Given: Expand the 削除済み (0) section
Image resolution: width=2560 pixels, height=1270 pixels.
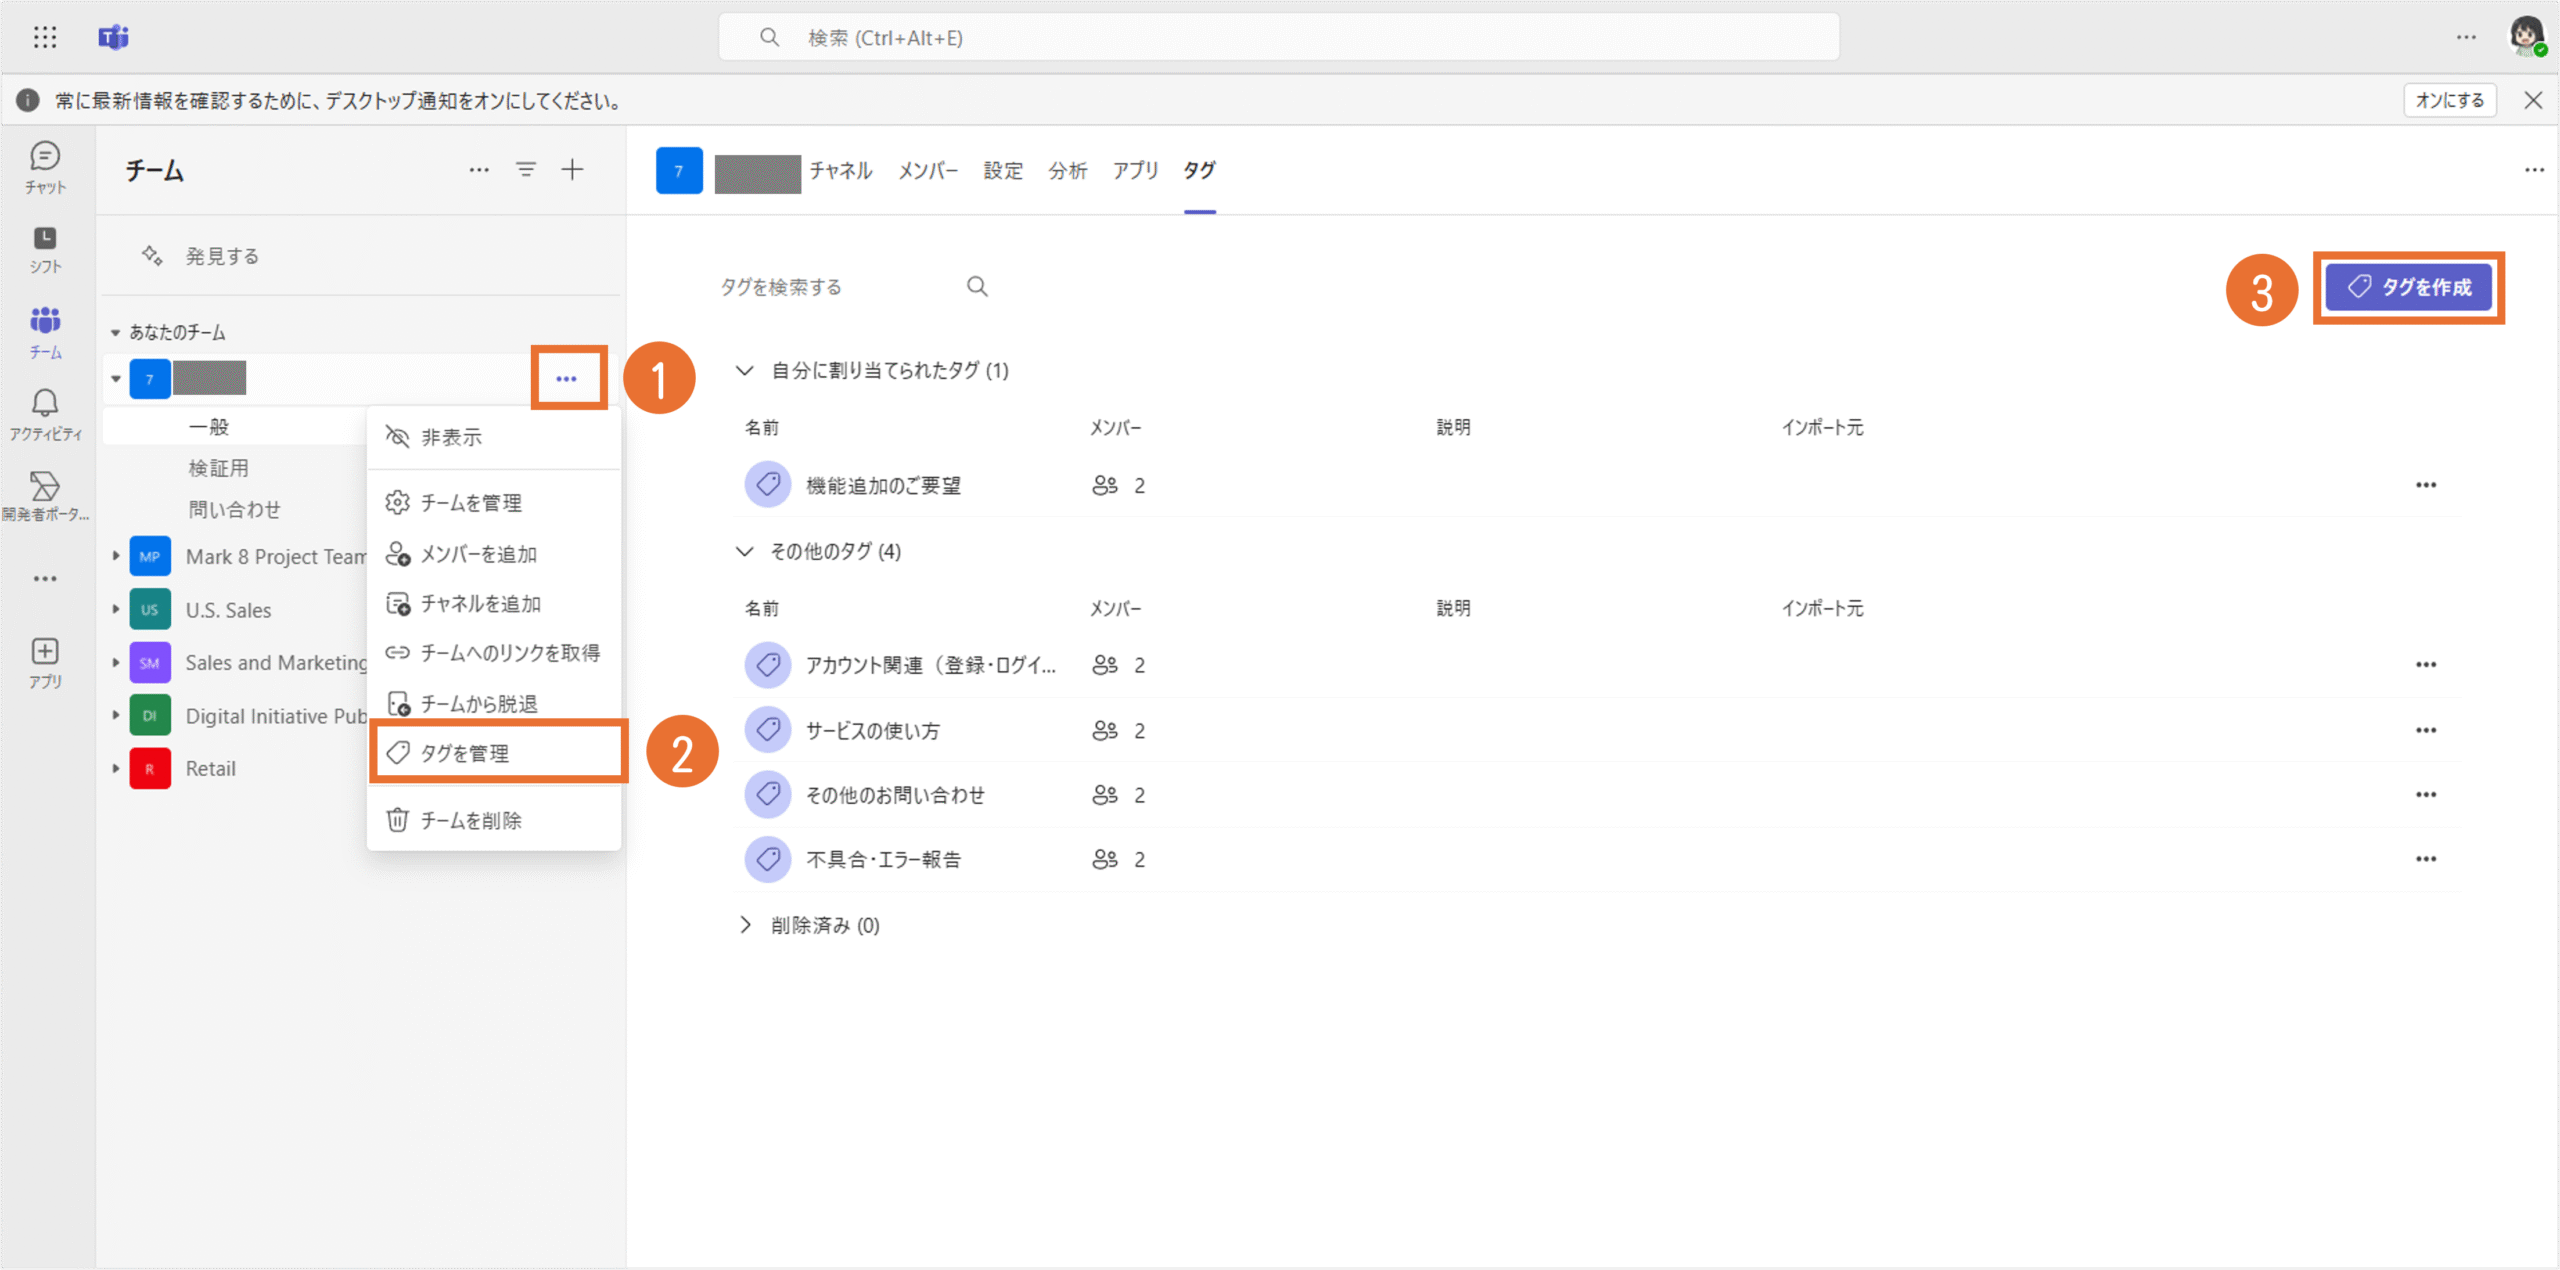Looking at the screenshot, I should [745, 925].
